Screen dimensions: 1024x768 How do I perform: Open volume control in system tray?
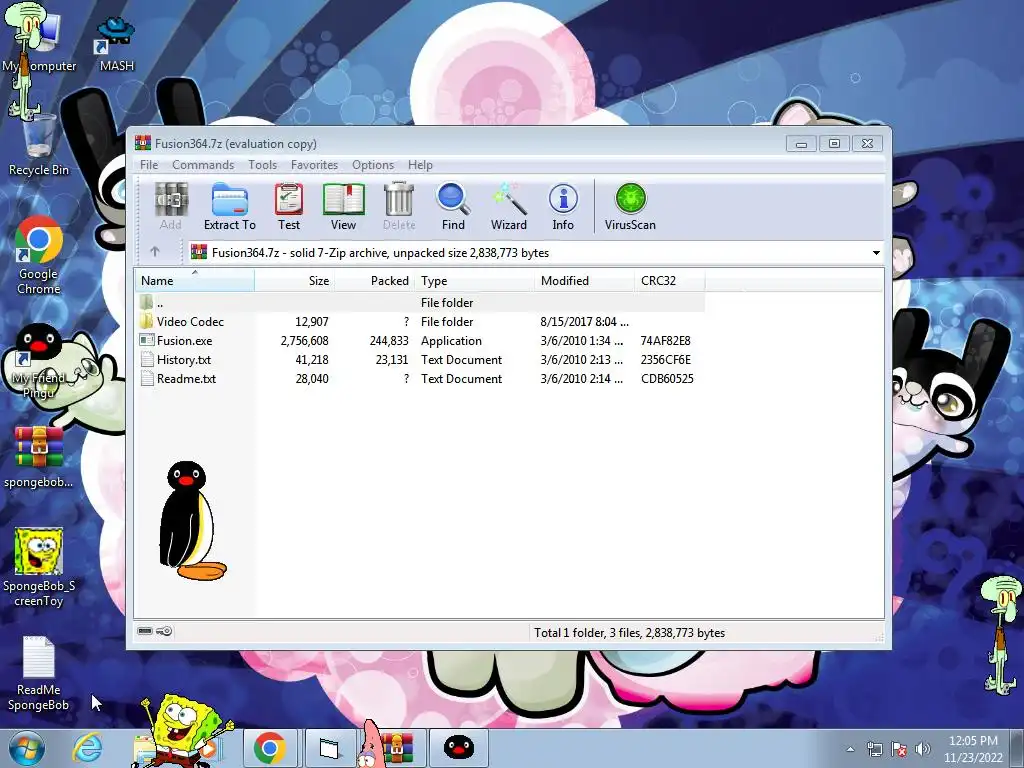point(923,749)
